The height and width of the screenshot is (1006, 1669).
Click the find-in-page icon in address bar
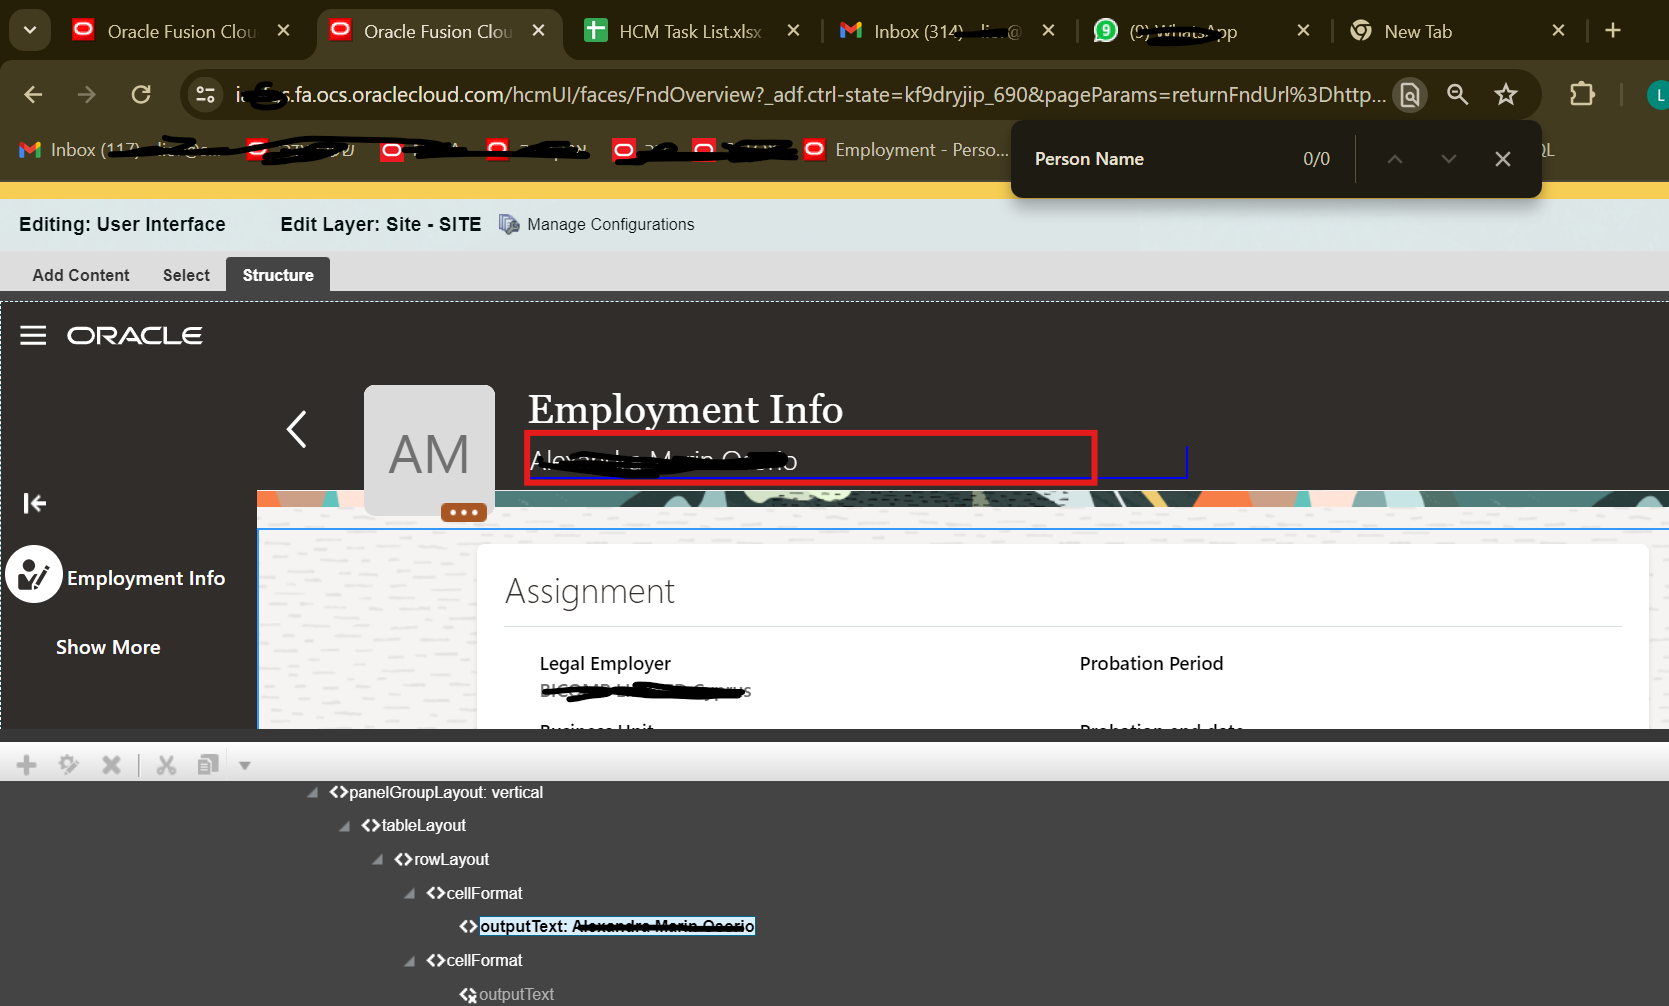click(x=1410, y=94)
